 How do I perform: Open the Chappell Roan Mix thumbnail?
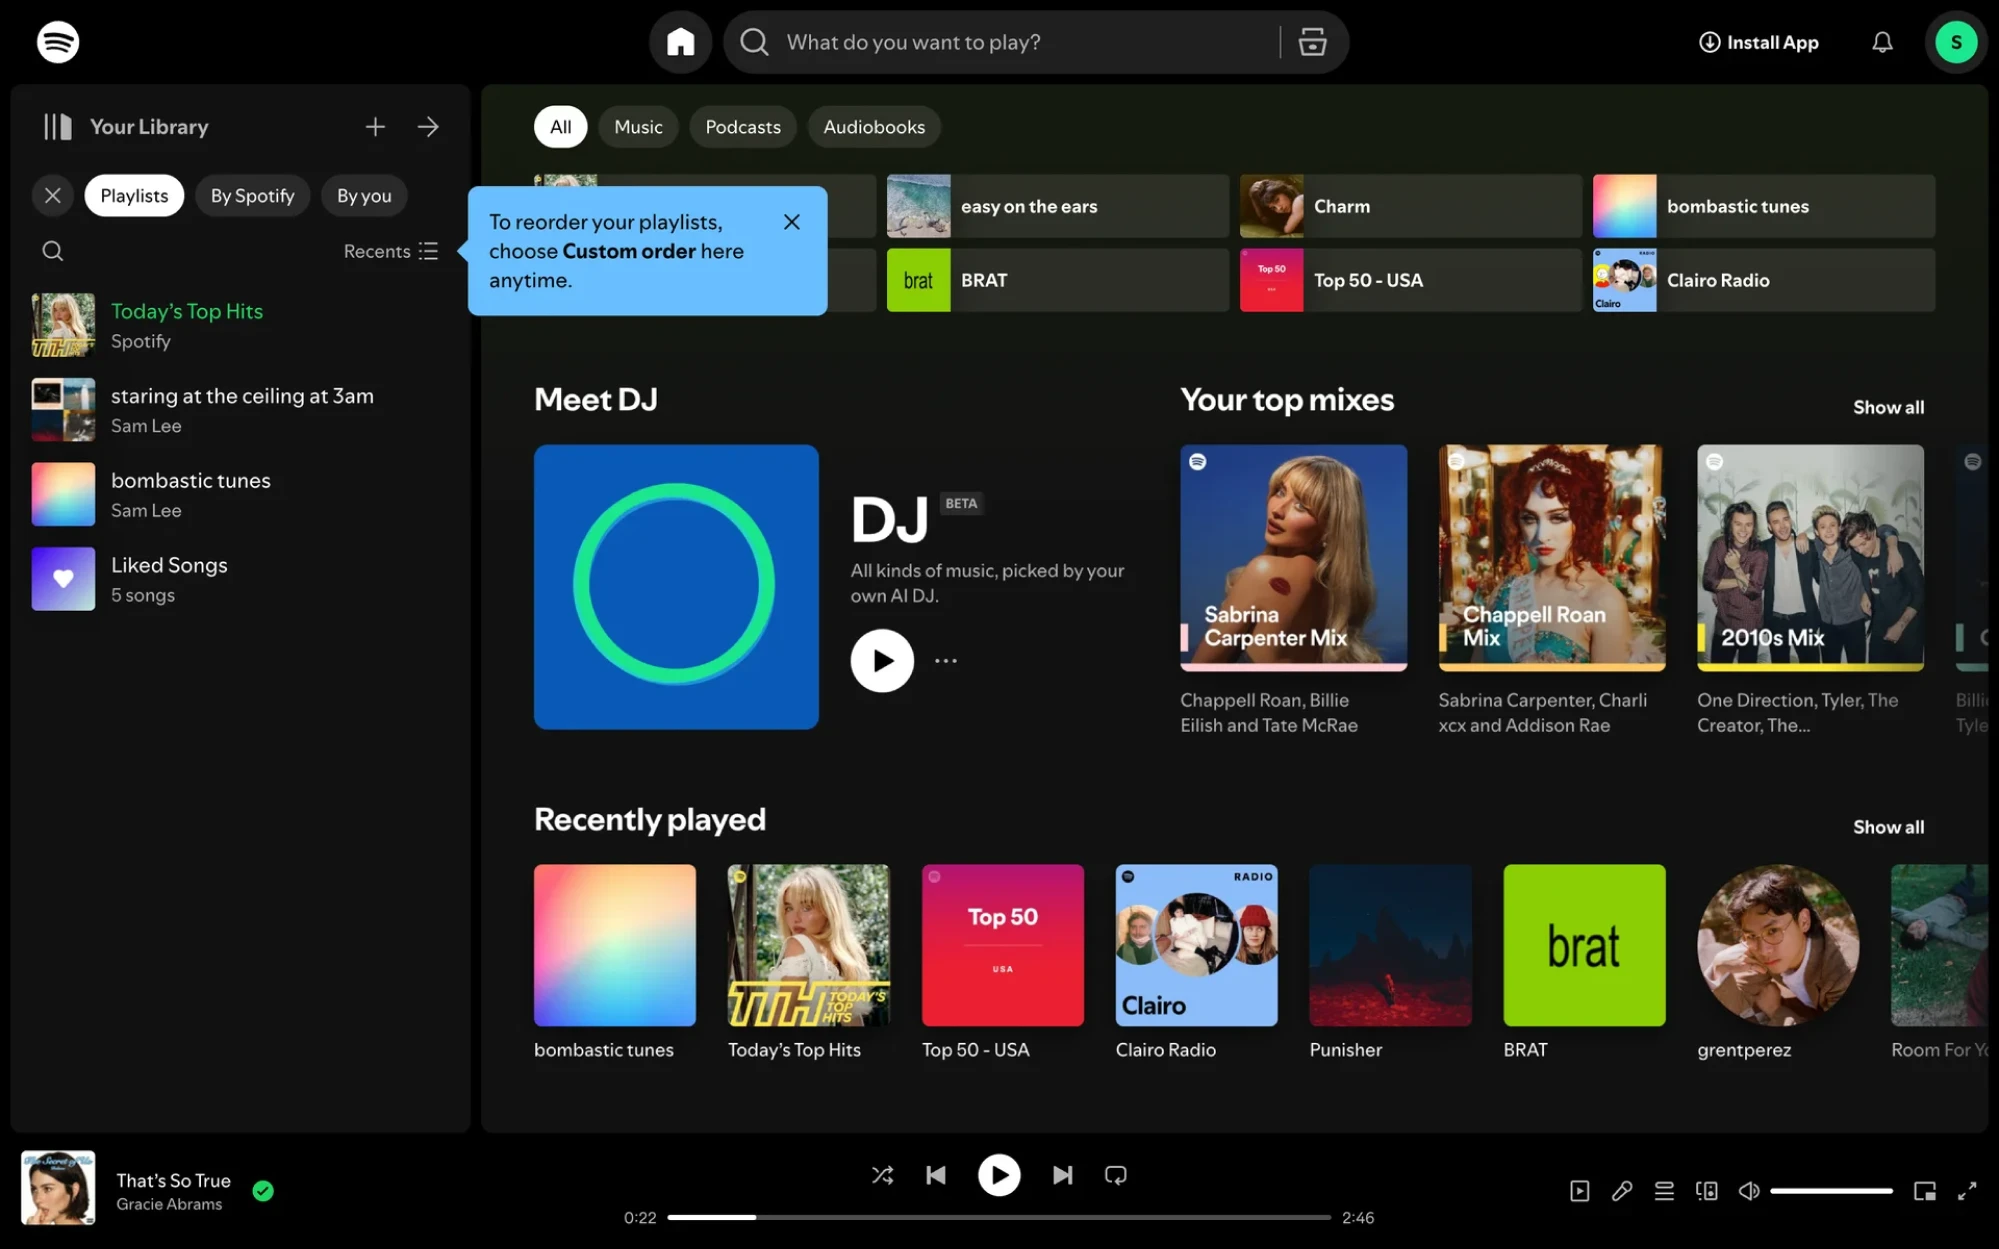click(1551, 557)
